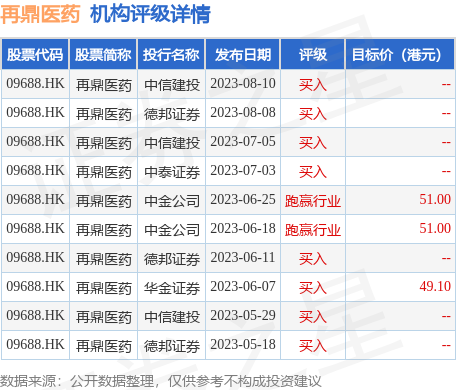
Task: Click 跑赢行业 rating in the 2023-06-18 row
Action: [x=313, y=230]
